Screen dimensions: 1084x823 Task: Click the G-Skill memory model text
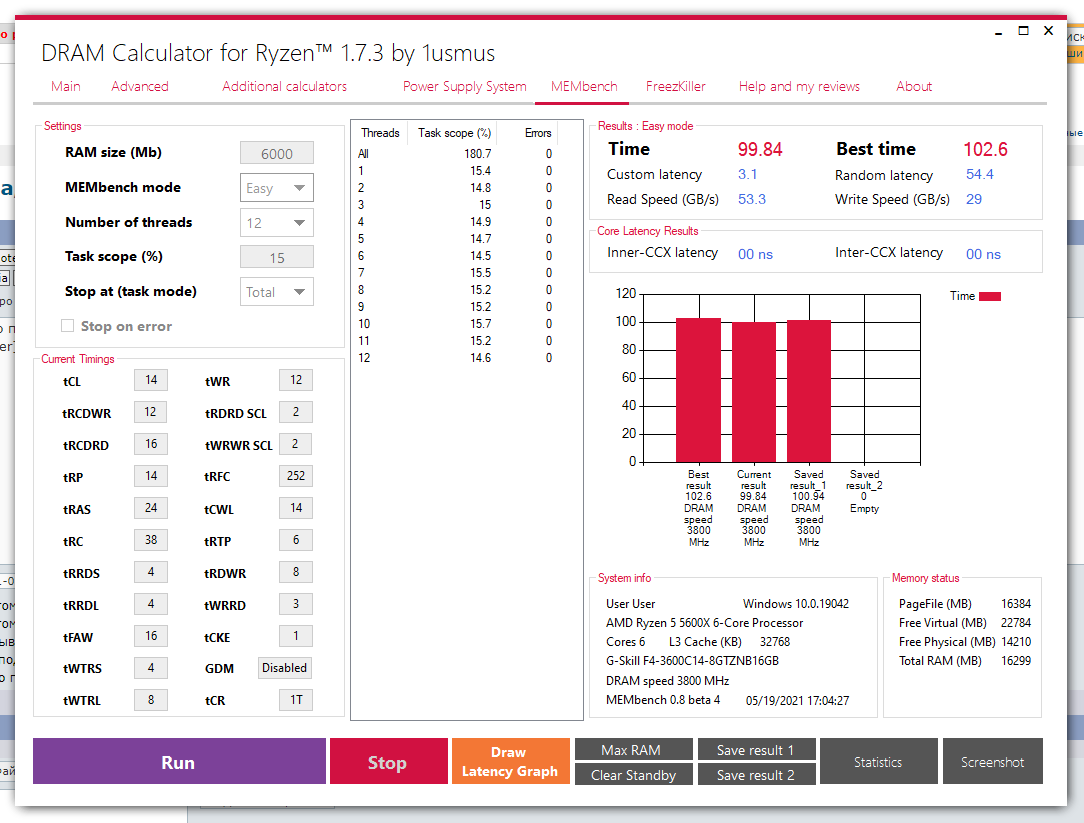[693, 660]
